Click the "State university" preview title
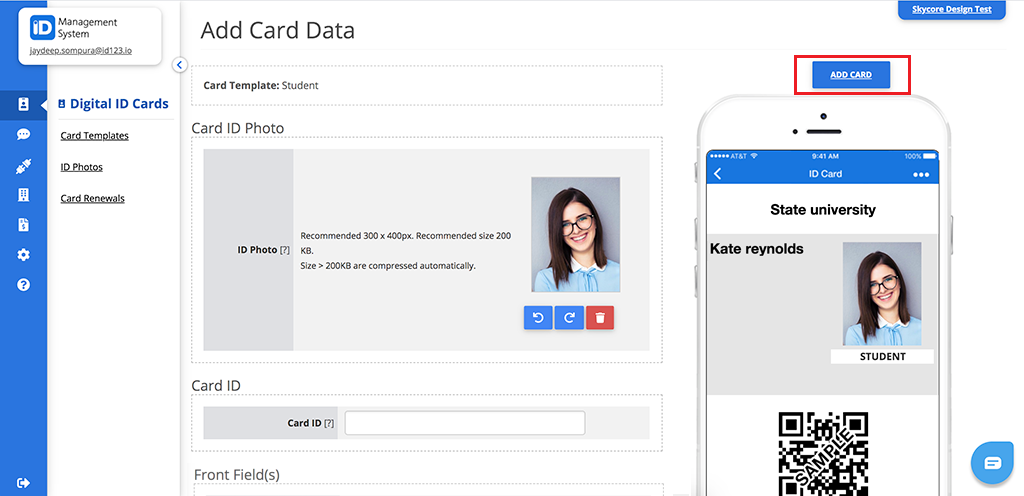 coord(823,209)
